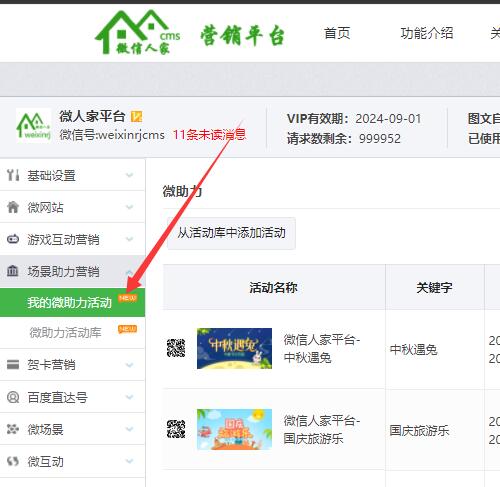This screenshot has height=487, width=500.
Task: Expand the 百度直达号 chevron
Action: 130,397
